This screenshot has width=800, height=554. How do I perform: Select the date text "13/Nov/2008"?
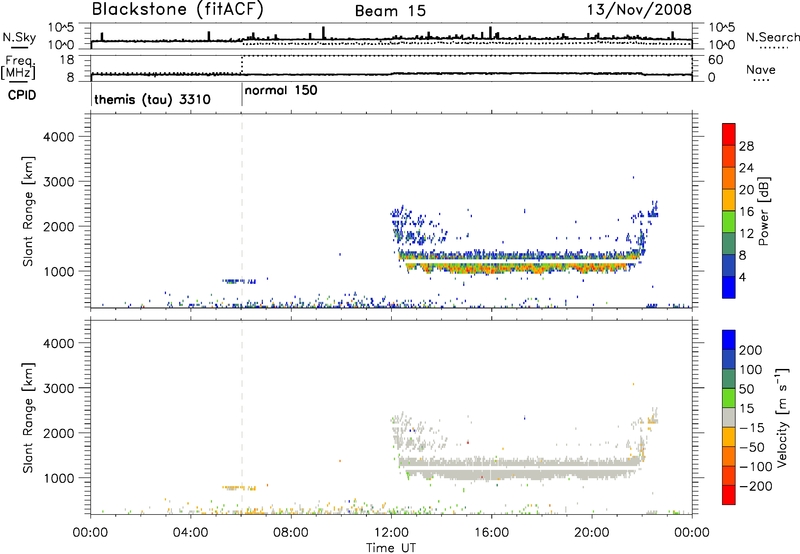[639, 9]
